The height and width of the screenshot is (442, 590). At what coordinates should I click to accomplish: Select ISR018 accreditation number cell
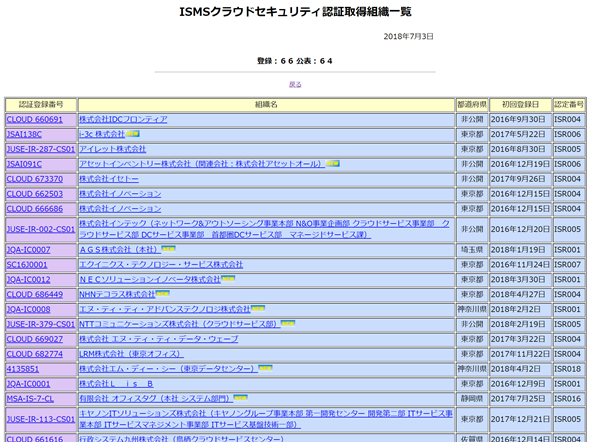point(569,369)
